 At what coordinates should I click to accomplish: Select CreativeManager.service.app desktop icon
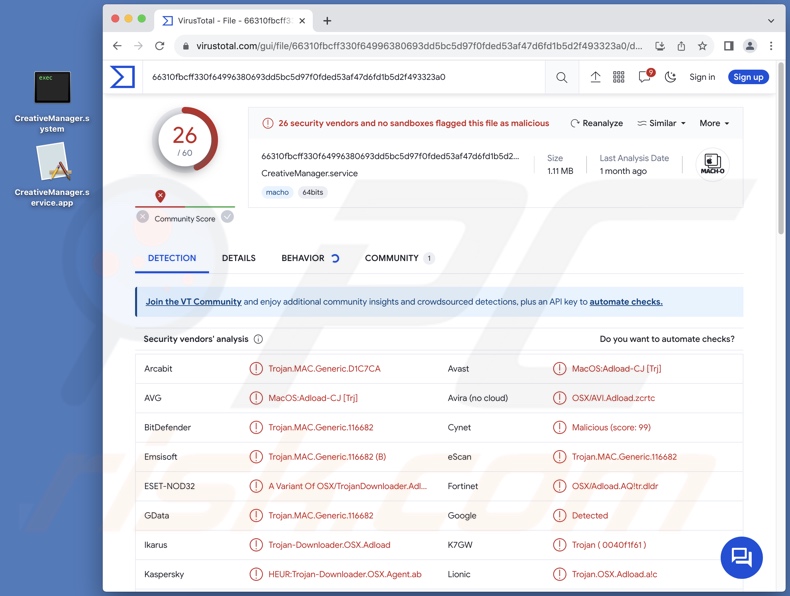[52, 175]
